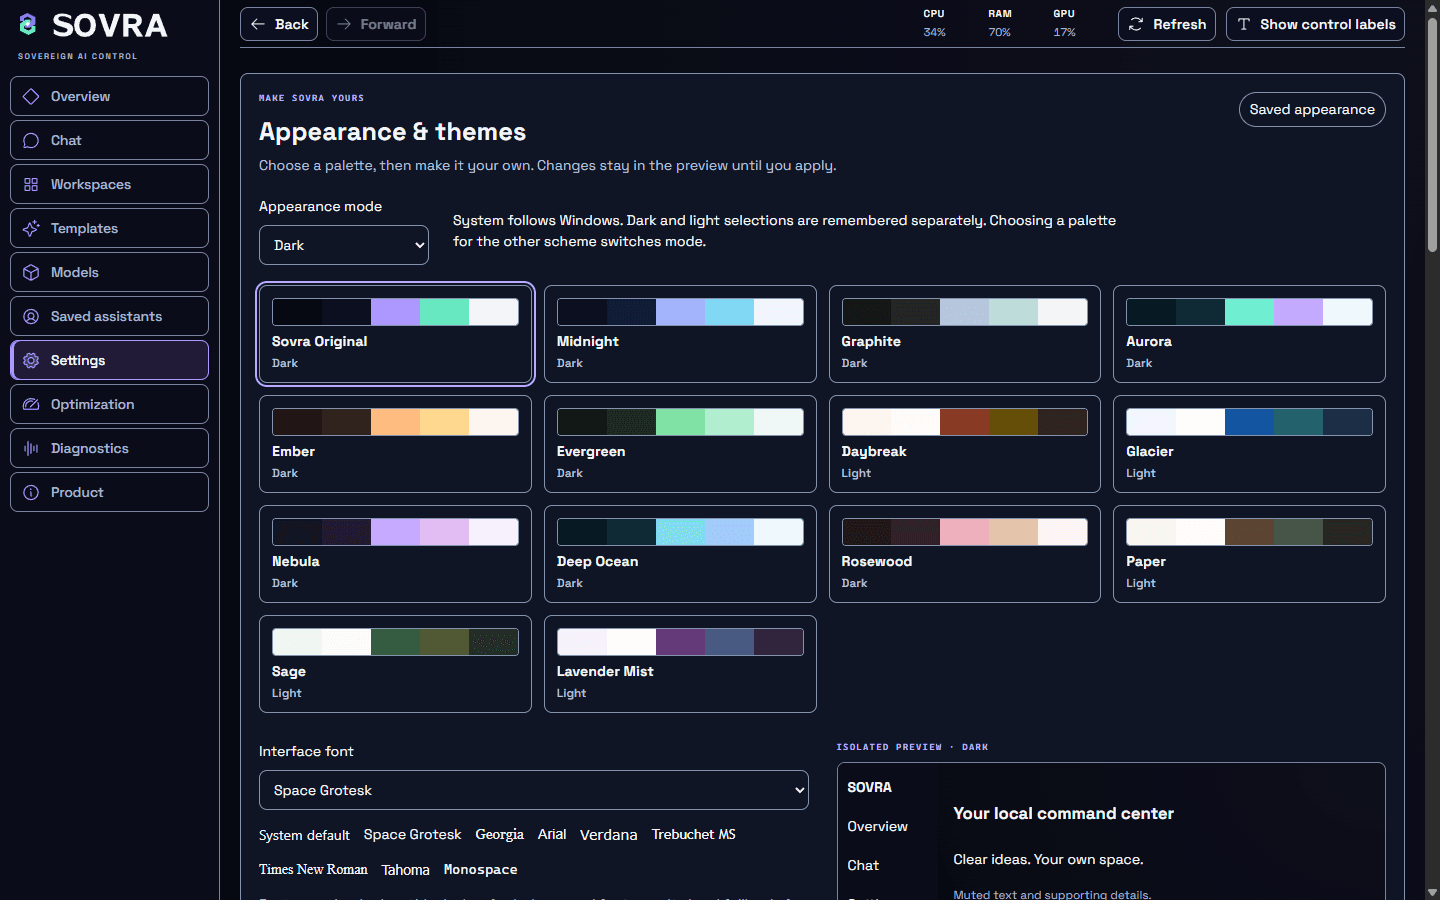Click the T icon in Show control labels
Viewport: 1440px width, 900px height.
coord(1244,24)
